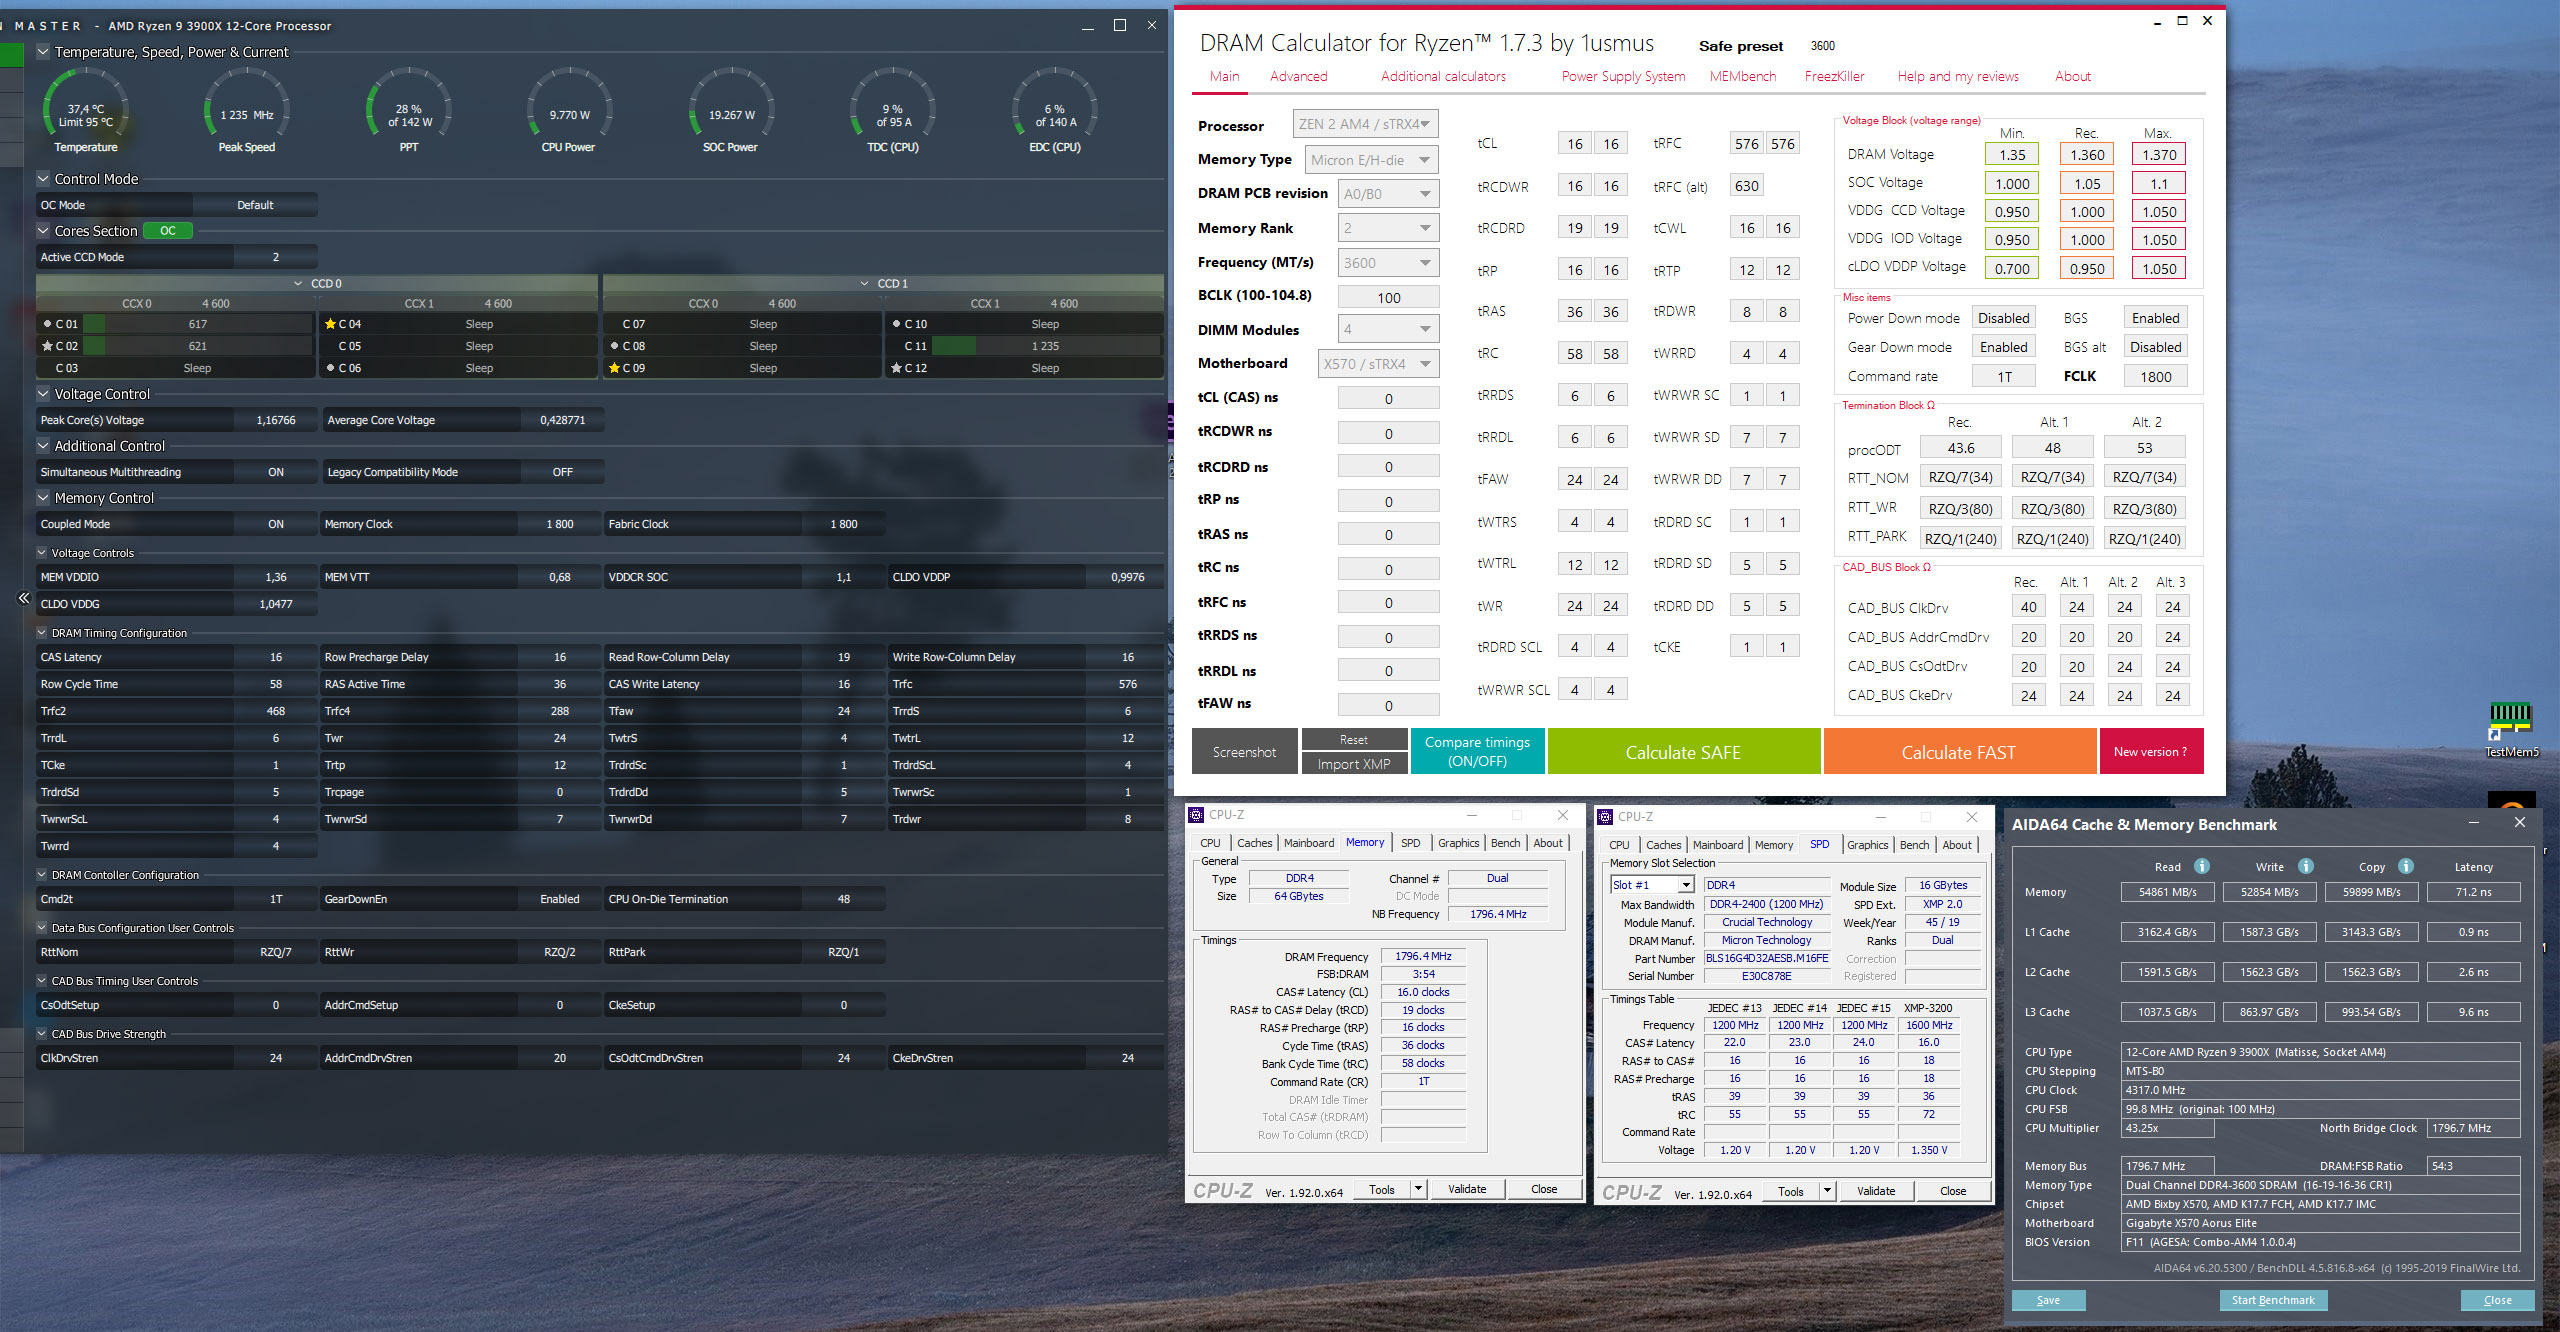Click the info icon next to Read

[x=2202, y=866]
